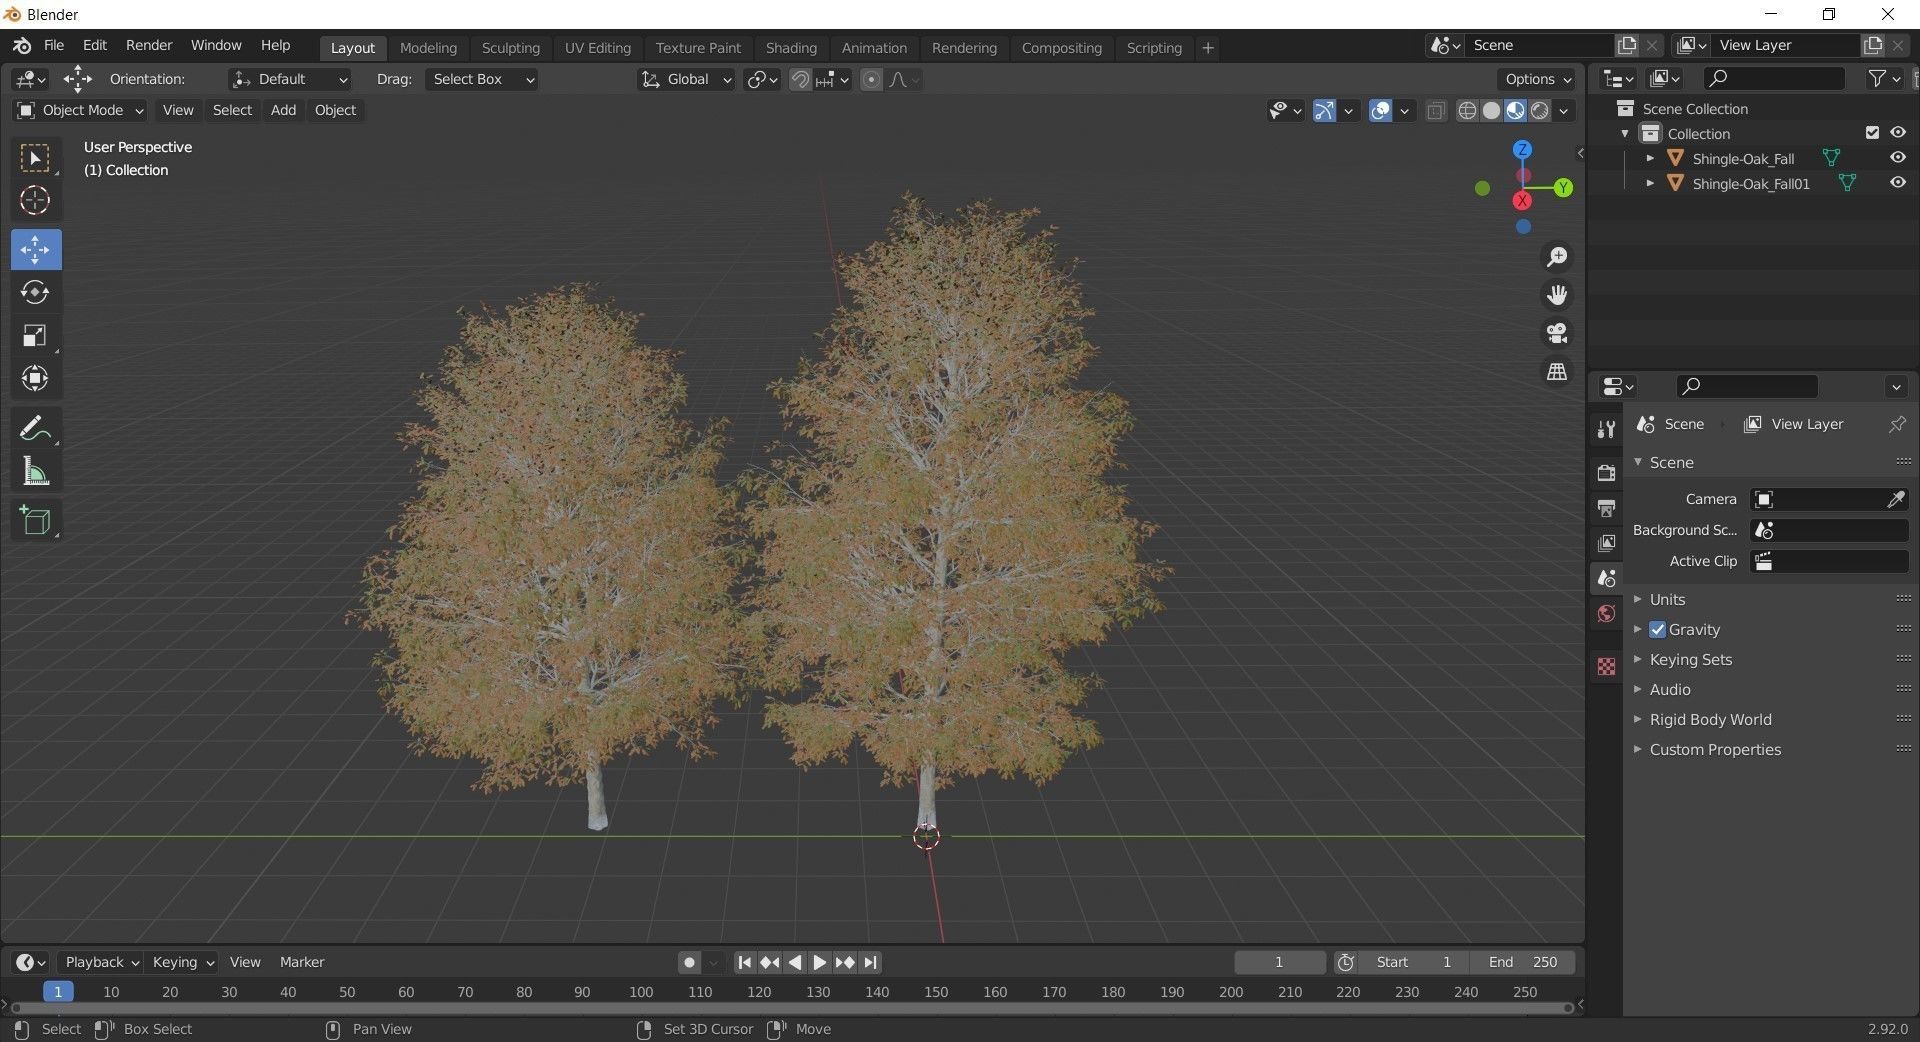Click the End frame 250 field

click(x=1523, y=962)
